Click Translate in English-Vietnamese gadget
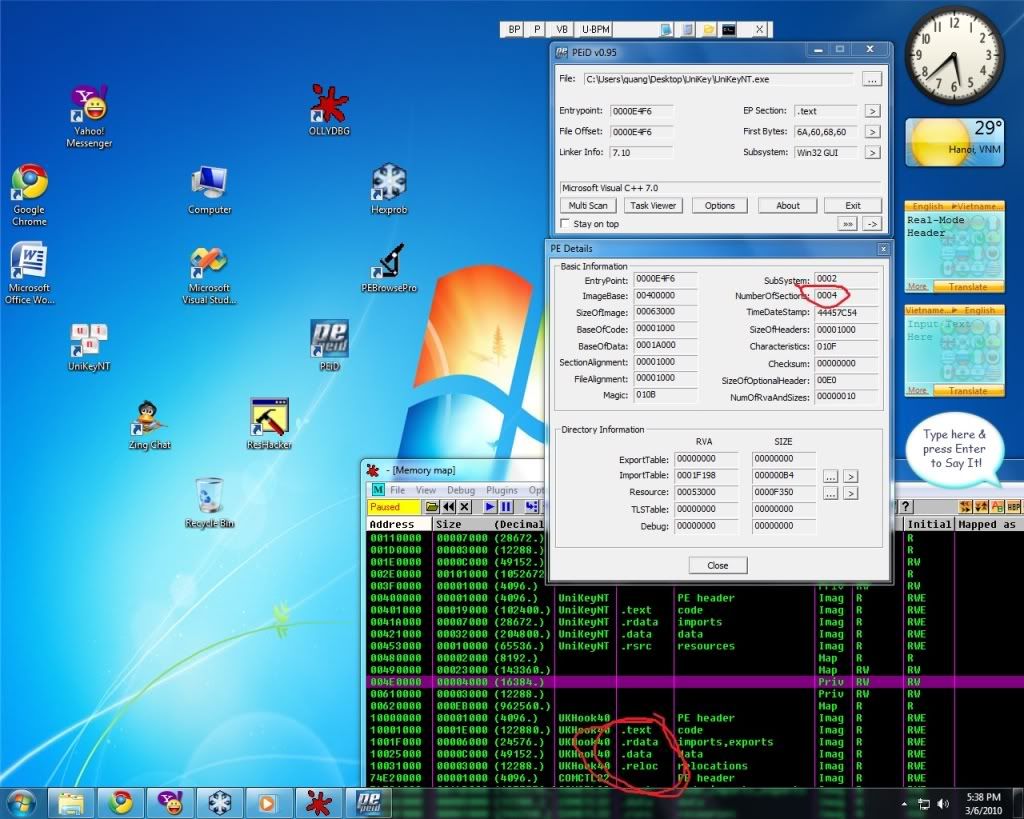The image size is (1024, 819). click(968, 287)
